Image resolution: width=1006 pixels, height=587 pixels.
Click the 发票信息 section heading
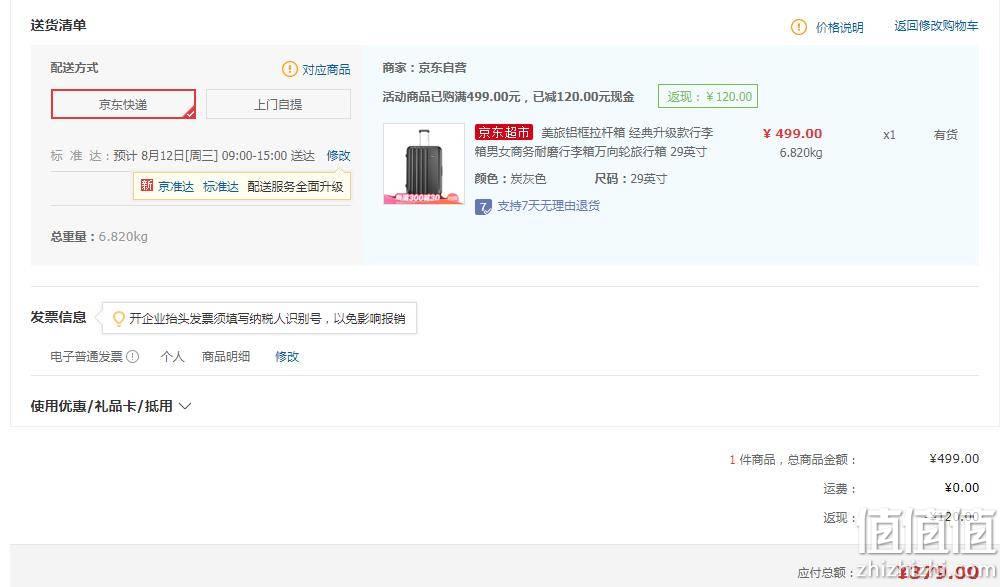tap(58, 318)
